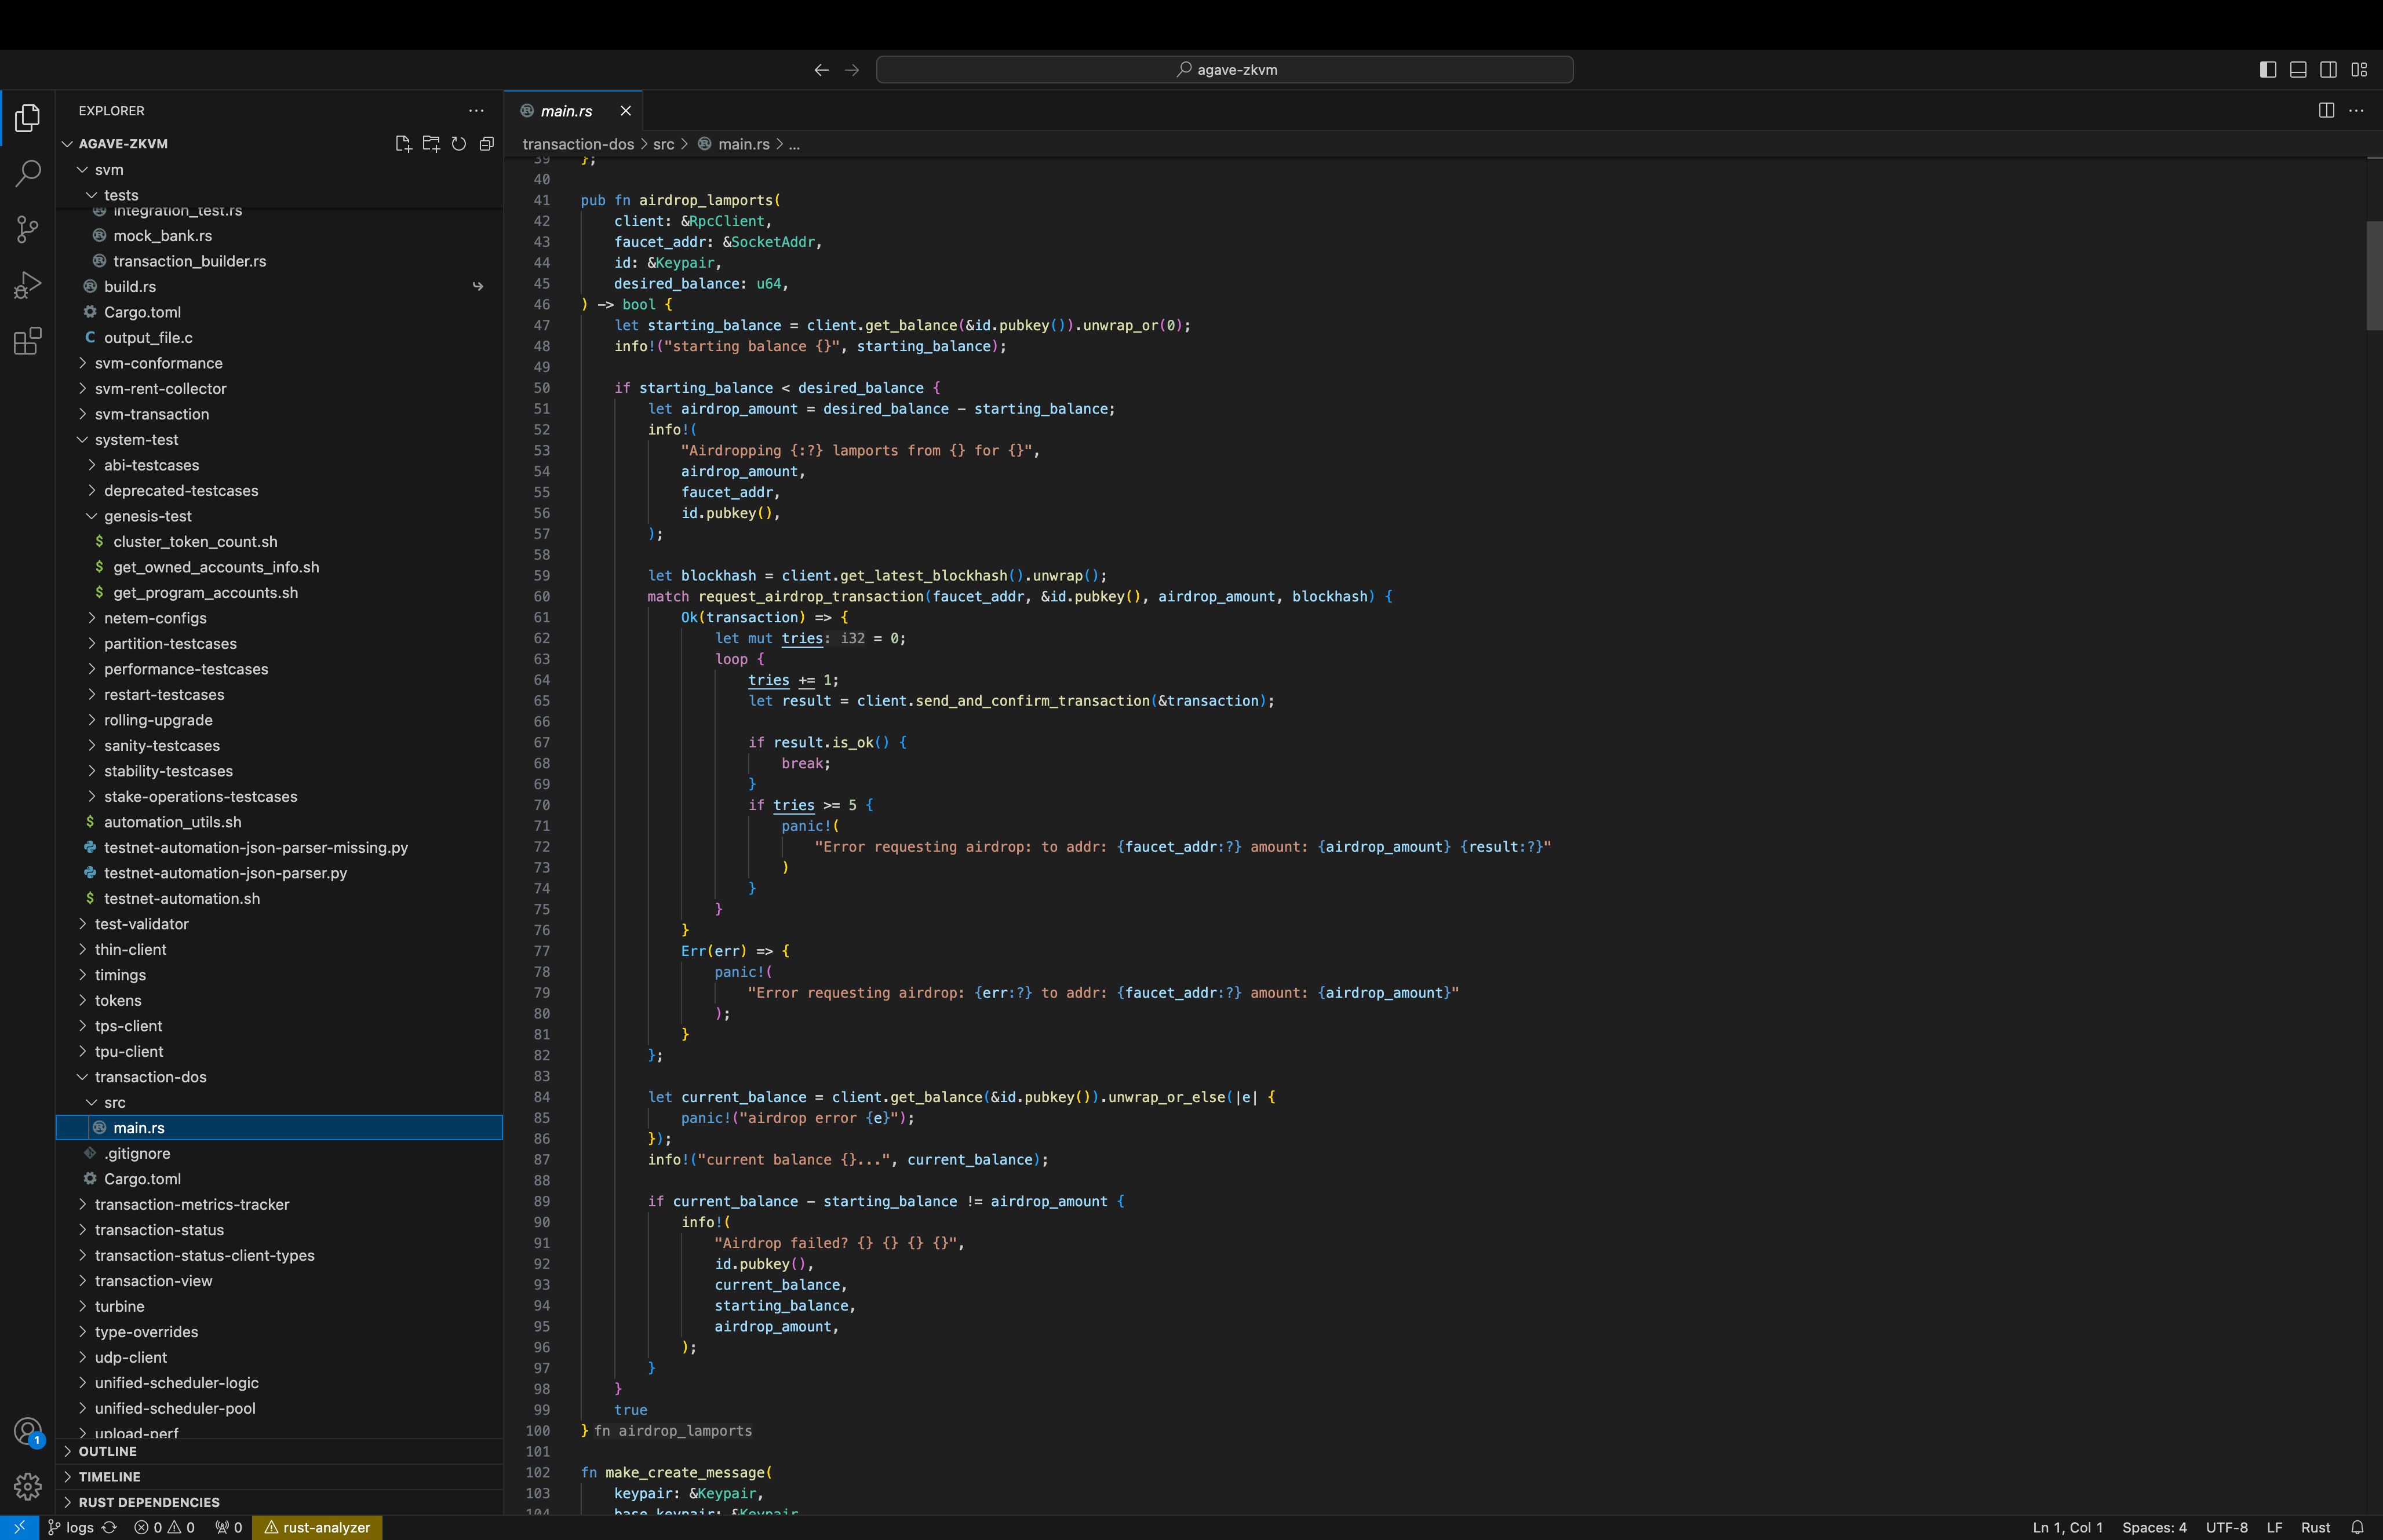Viewport: 2383px width, 1540px height.
Task: Click New Folder icon in explorer header
Action: click(x=431, y=144)
